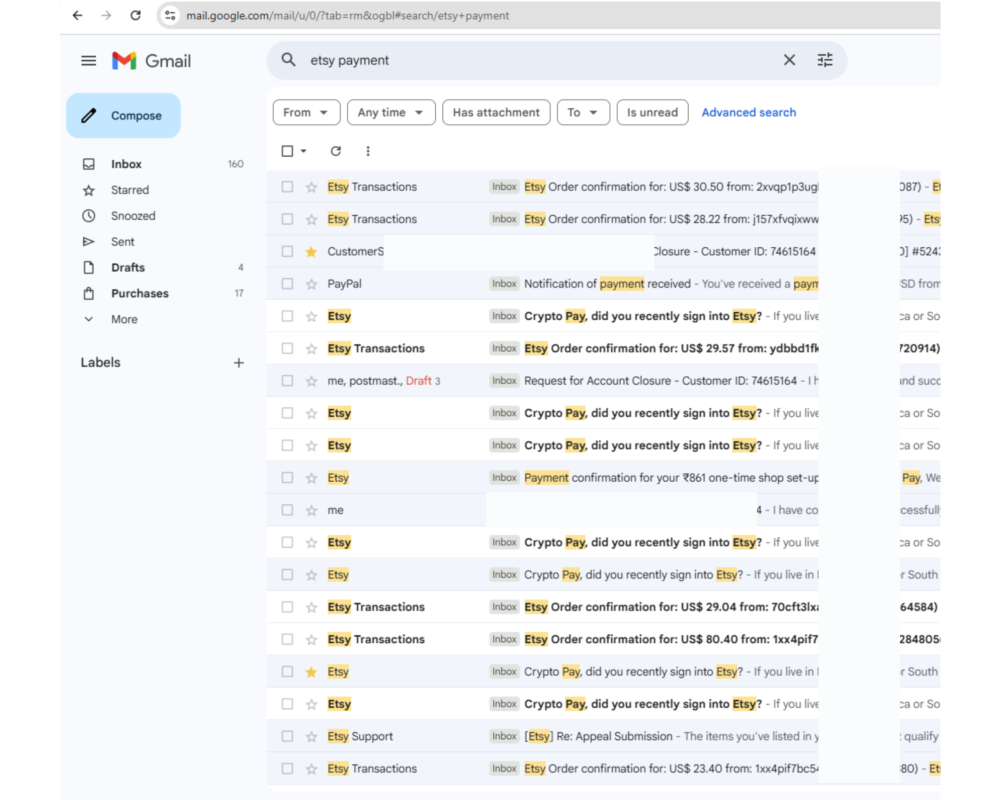This screenshot has height=800, width=1000.
Task: Open search options sliders icon
Action: click(825, 60)
